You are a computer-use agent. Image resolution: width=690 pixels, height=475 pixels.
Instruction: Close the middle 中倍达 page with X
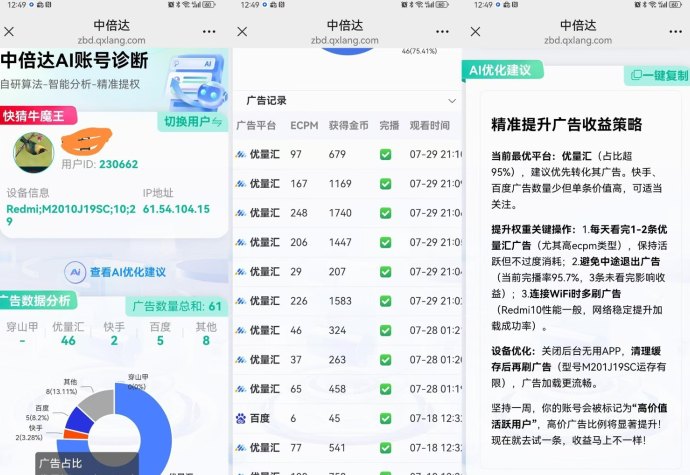(242, 32)
